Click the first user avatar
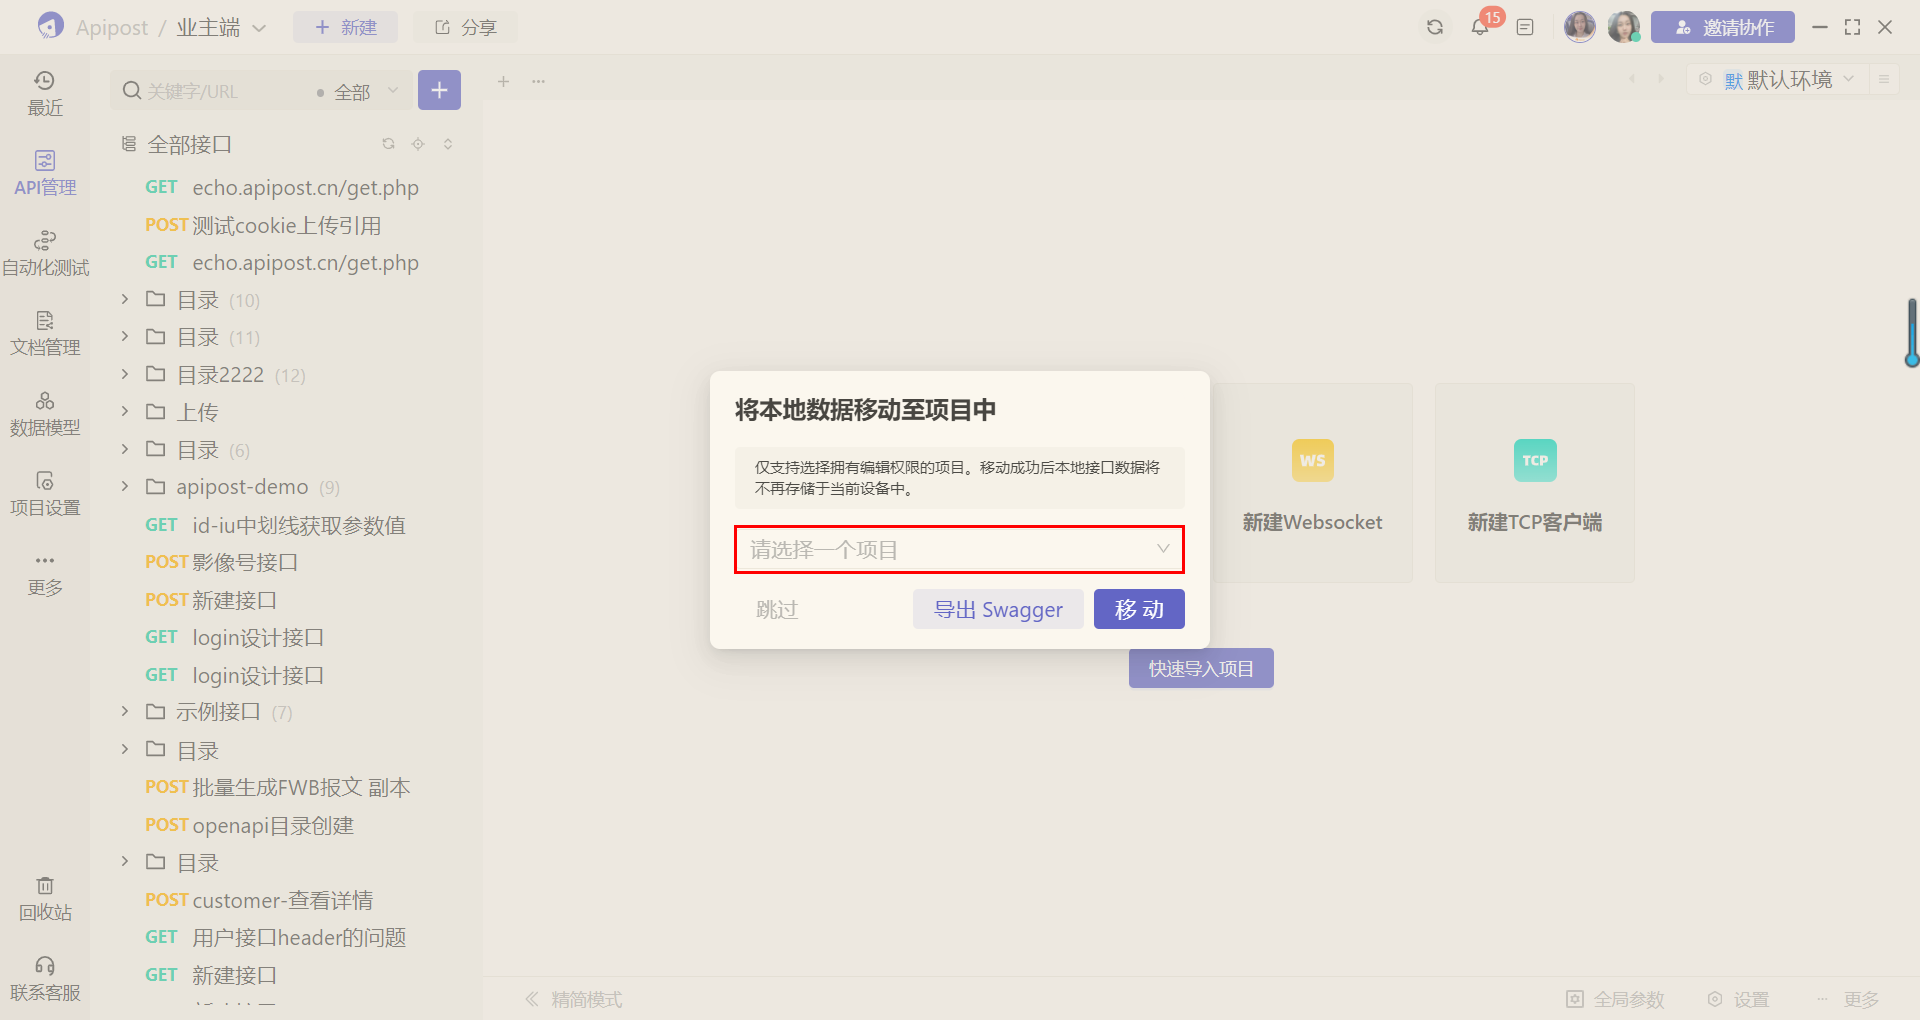The width and height of the screenshot is (1920, 1020). 1580,27
